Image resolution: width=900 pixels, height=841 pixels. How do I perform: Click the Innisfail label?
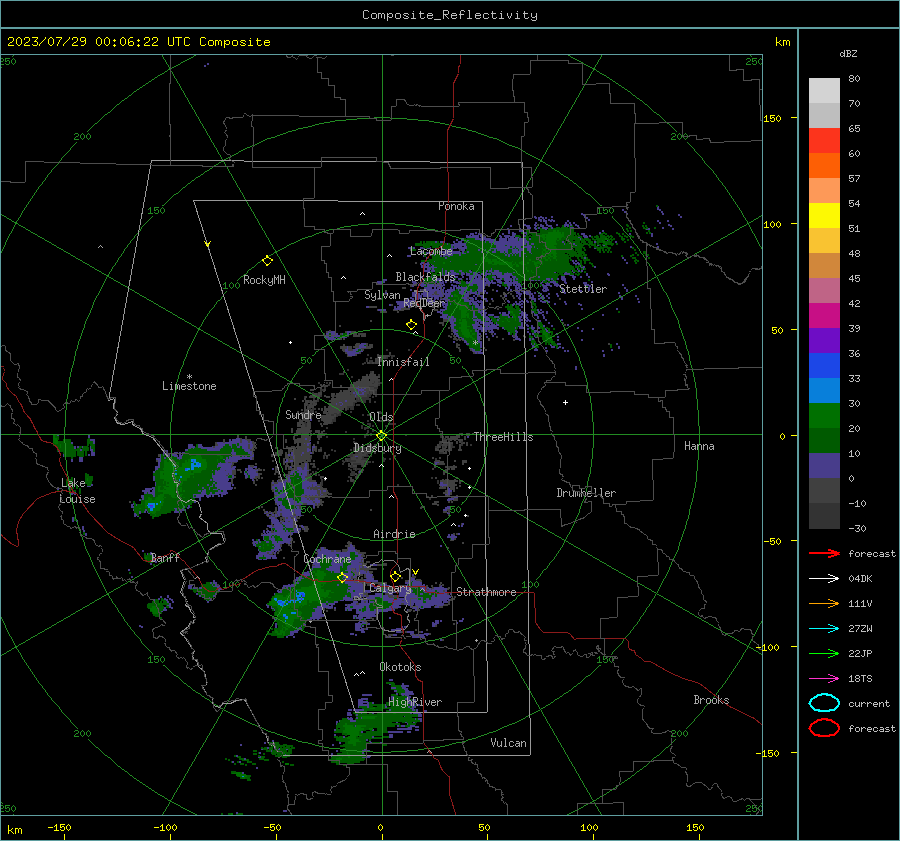click(403, 362)
